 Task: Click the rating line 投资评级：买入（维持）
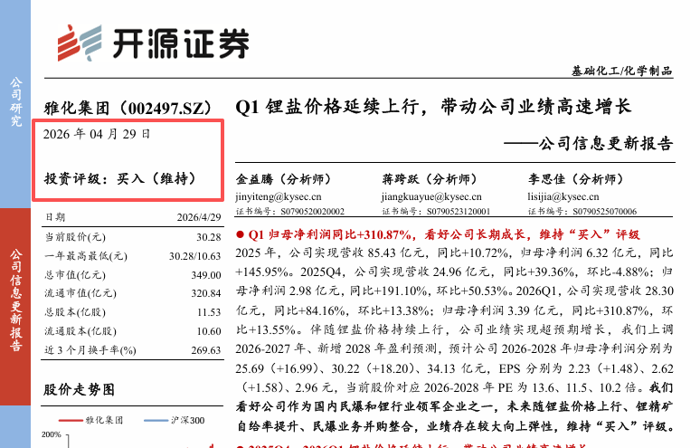point(120,178)
